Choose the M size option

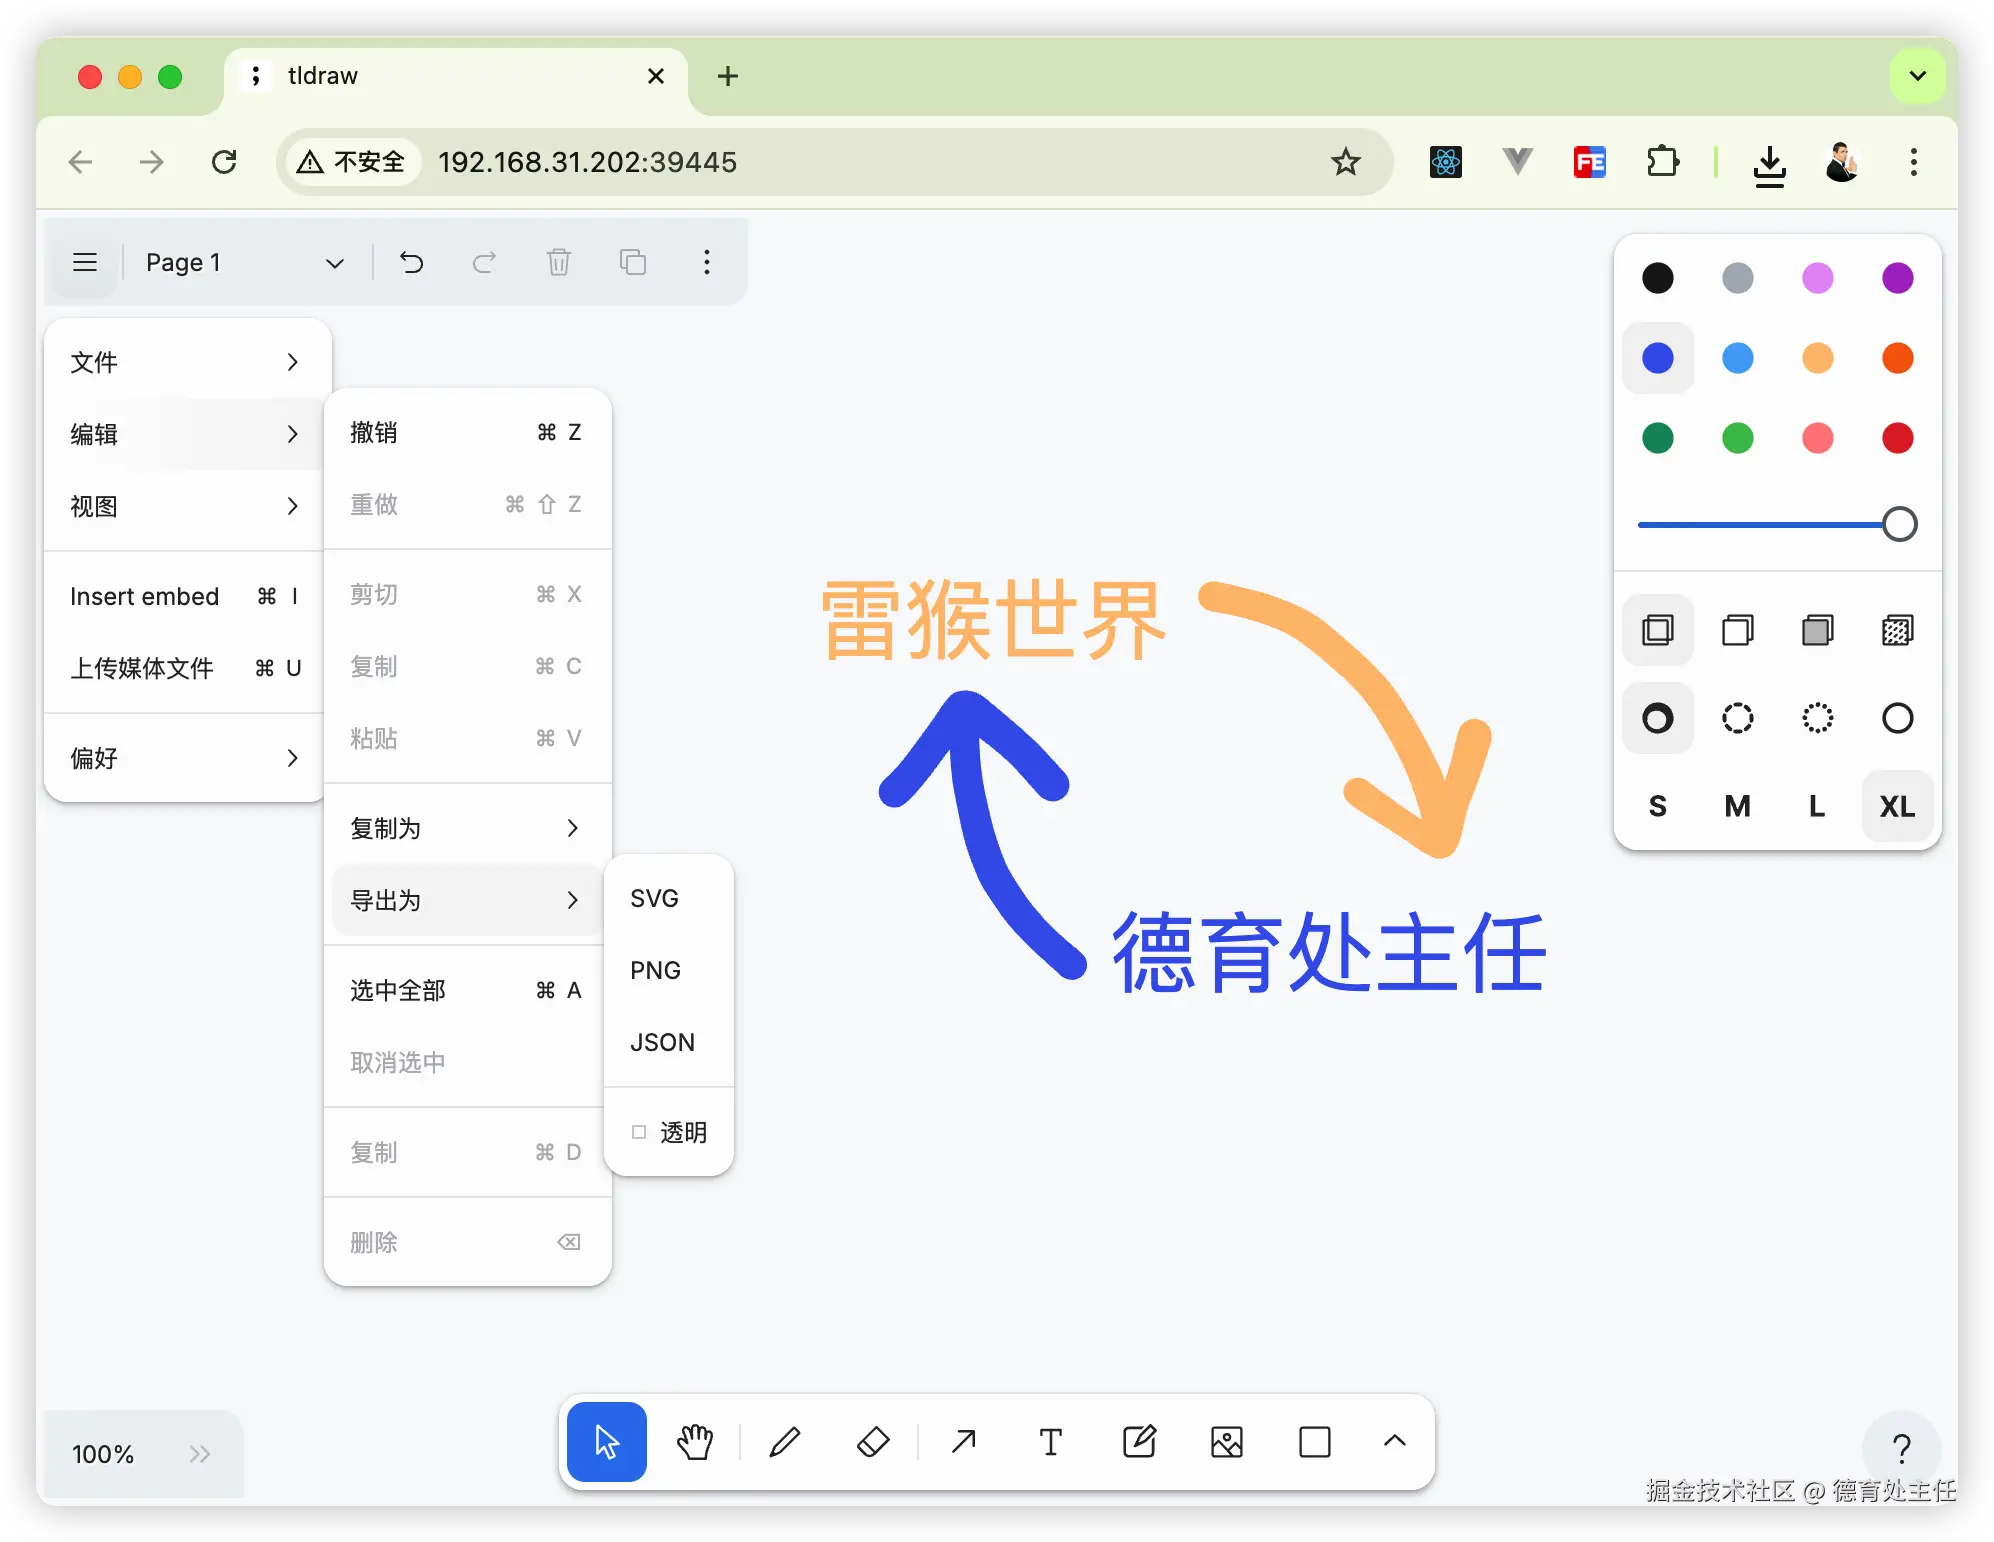point(1737,806)
